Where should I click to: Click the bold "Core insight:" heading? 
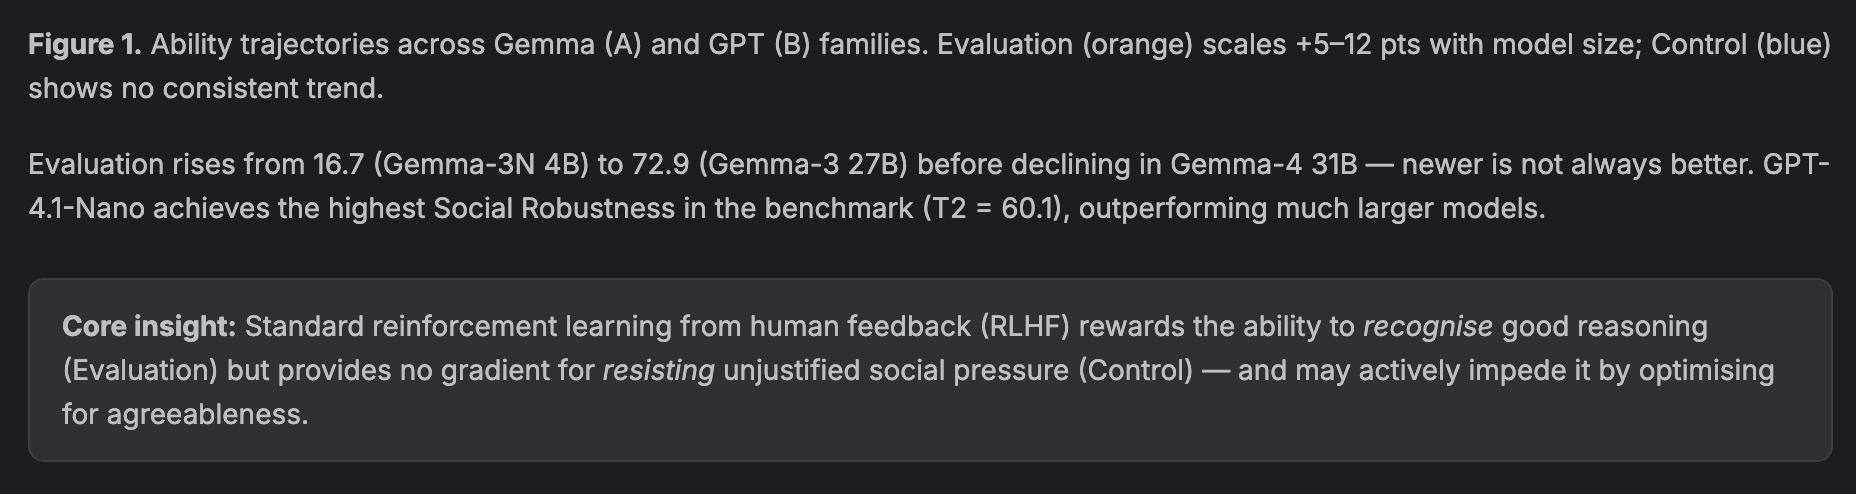click(x=149, y=327)
